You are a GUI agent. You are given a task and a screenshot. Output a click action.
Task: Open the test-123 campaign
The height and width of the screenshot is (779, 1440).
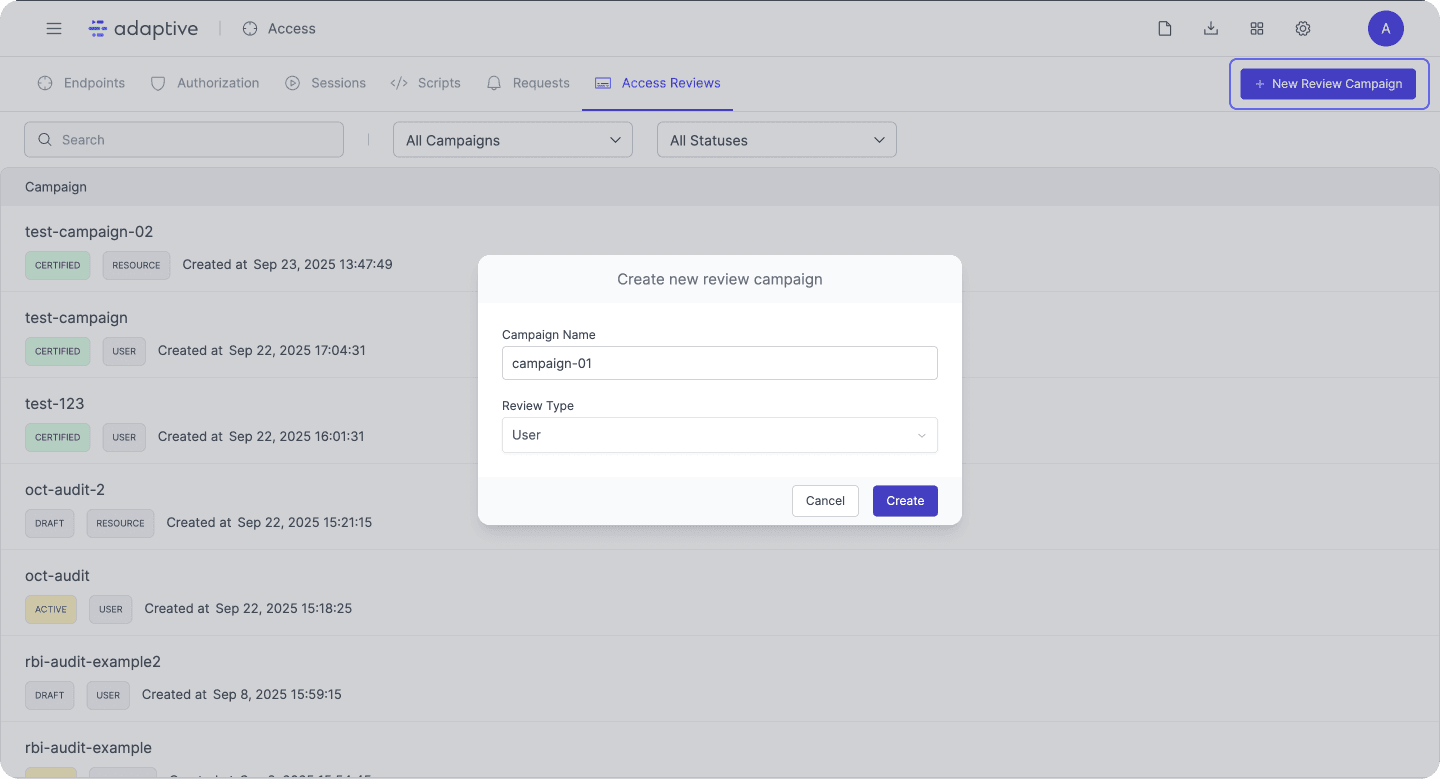55,404
